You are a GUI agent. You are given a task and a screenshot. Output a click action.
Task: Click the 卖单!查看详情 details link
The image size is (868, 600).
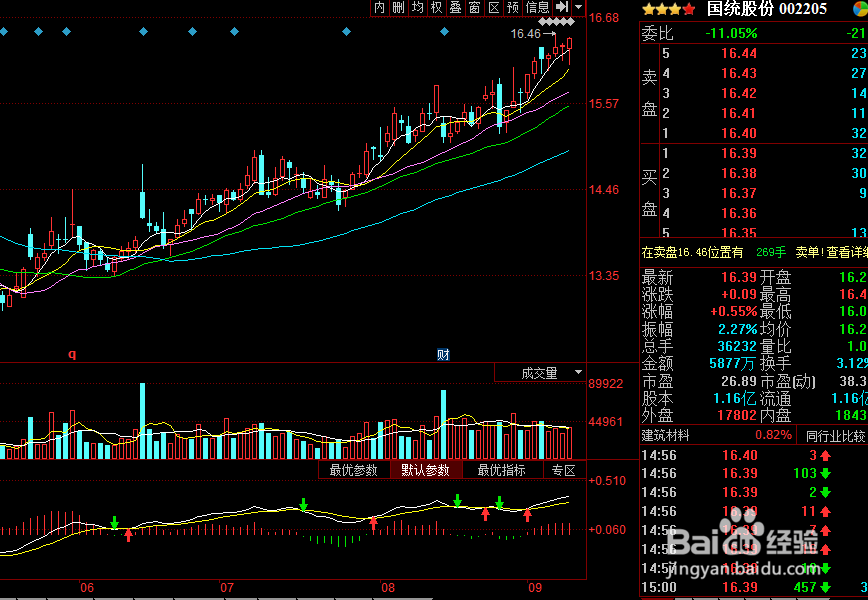tap(831, 253)
